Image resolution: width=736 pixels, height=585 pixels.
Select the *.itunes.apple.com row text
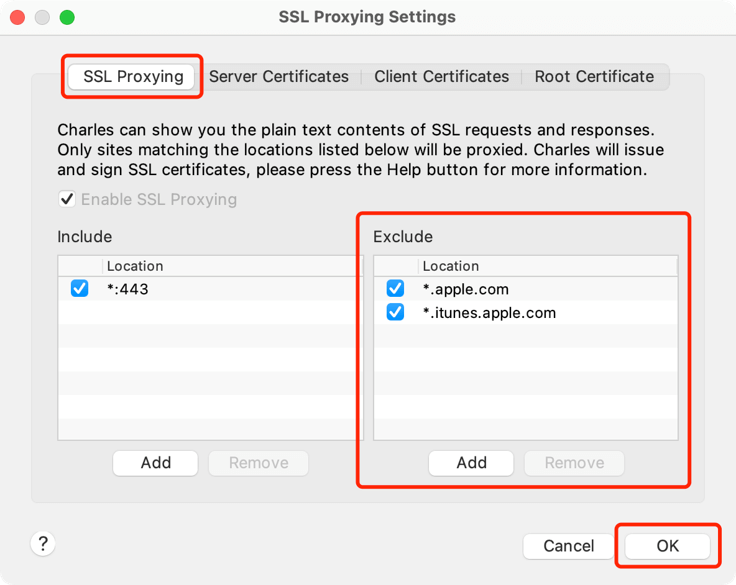tap(489, 312)
